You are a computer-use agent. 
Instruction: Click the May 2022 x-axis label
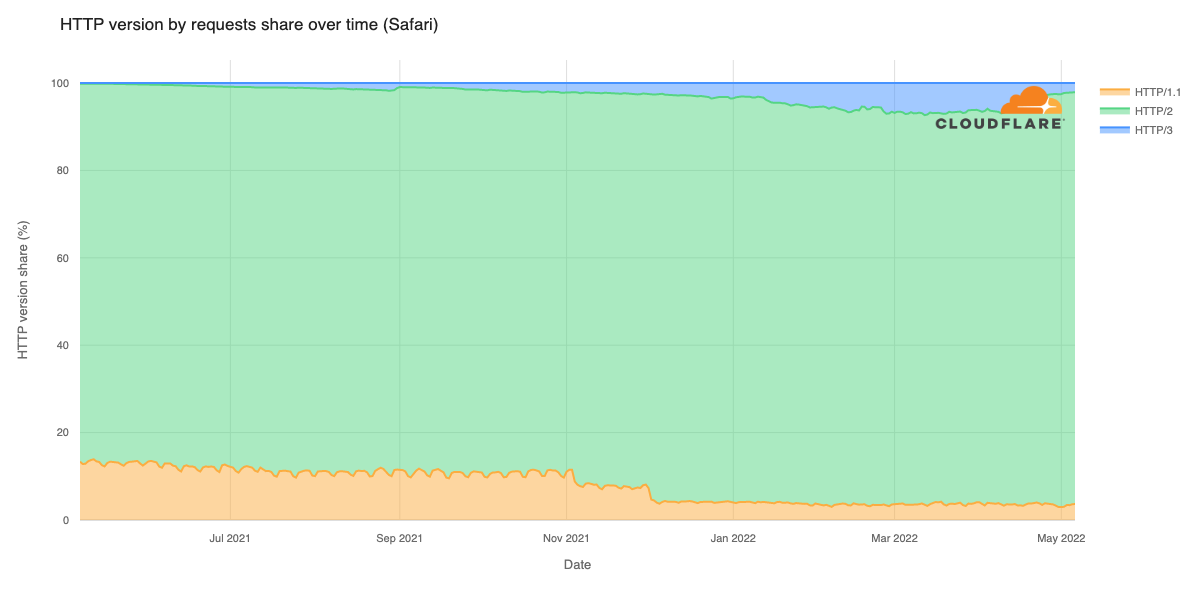coord(1061,538)
